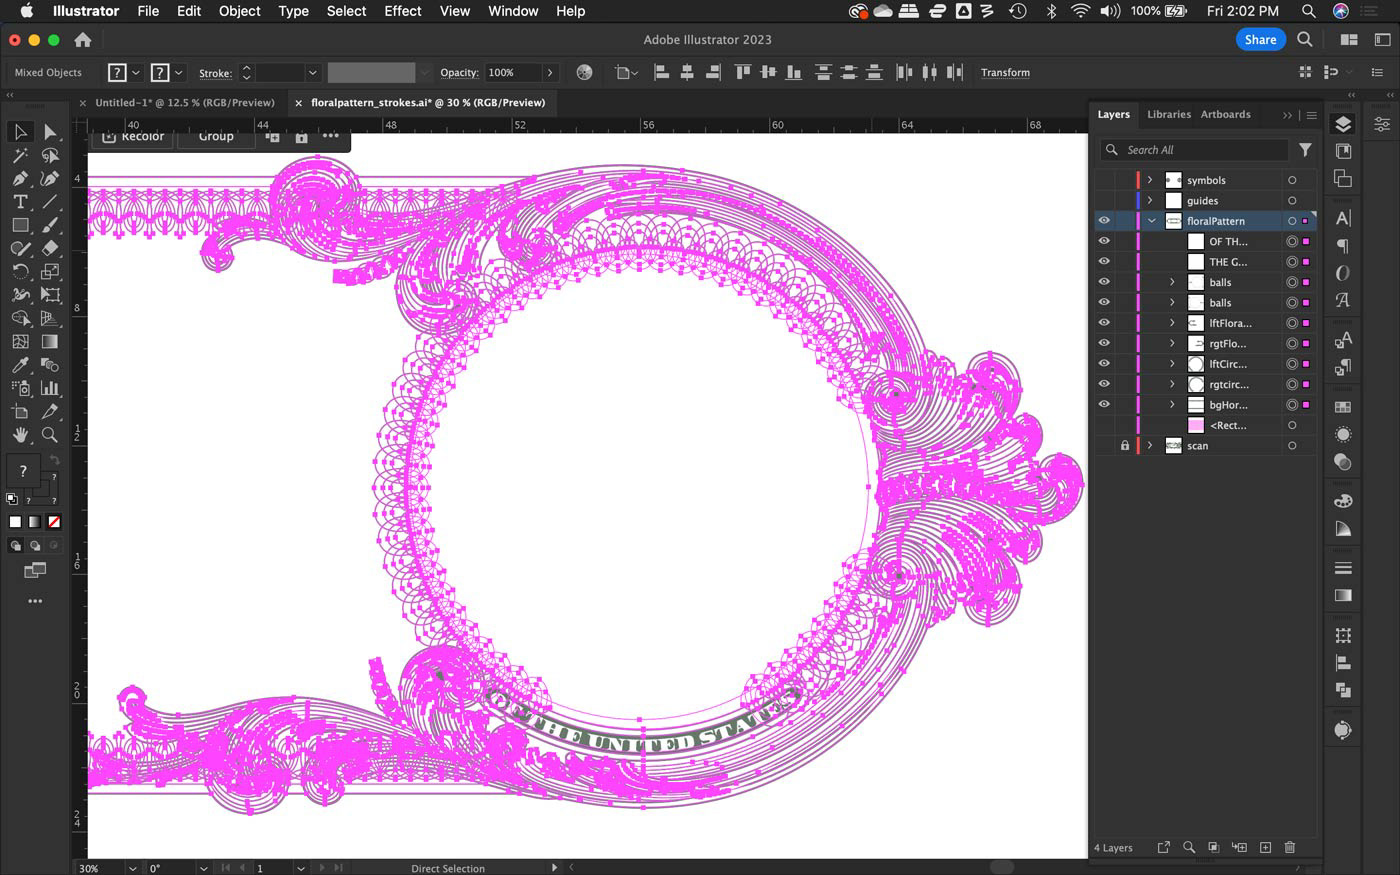Collapse the floralPattern layer
Image resolution: width=1400 pixels, height=875 pixels.
[1151, 221]
